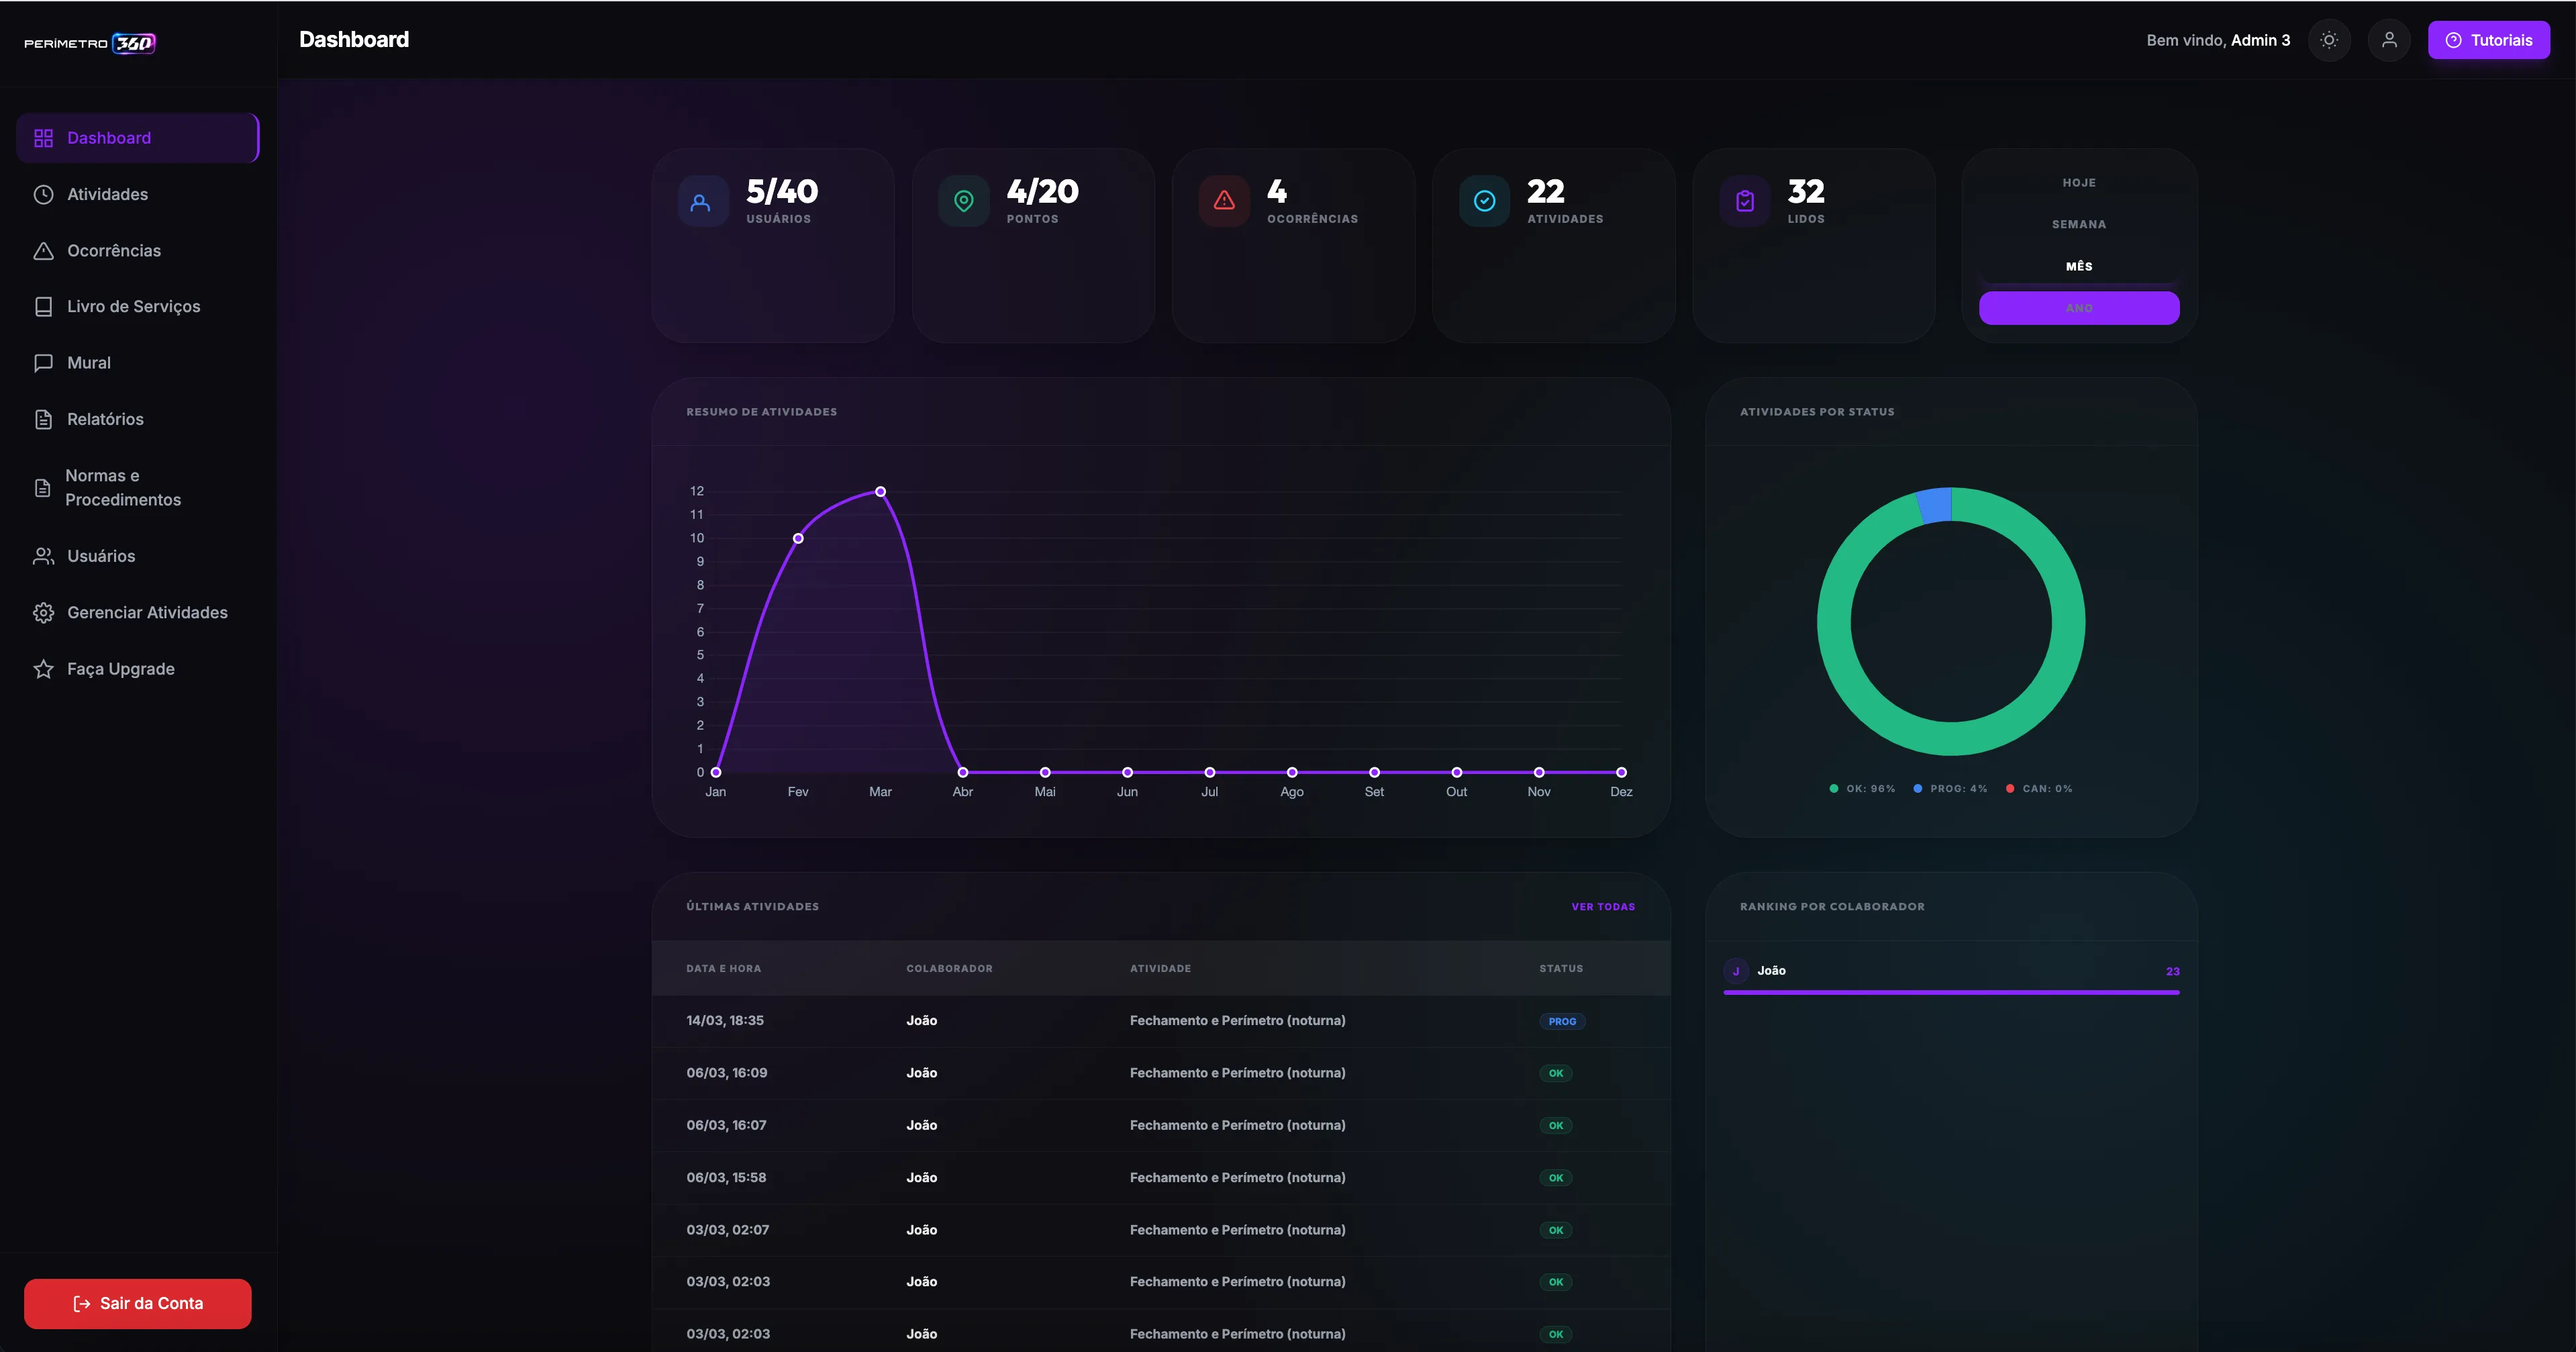Click the Ver Todas link
Image resolution: width=2576 pixels, height=1352 pixels.
(1603, 907)
